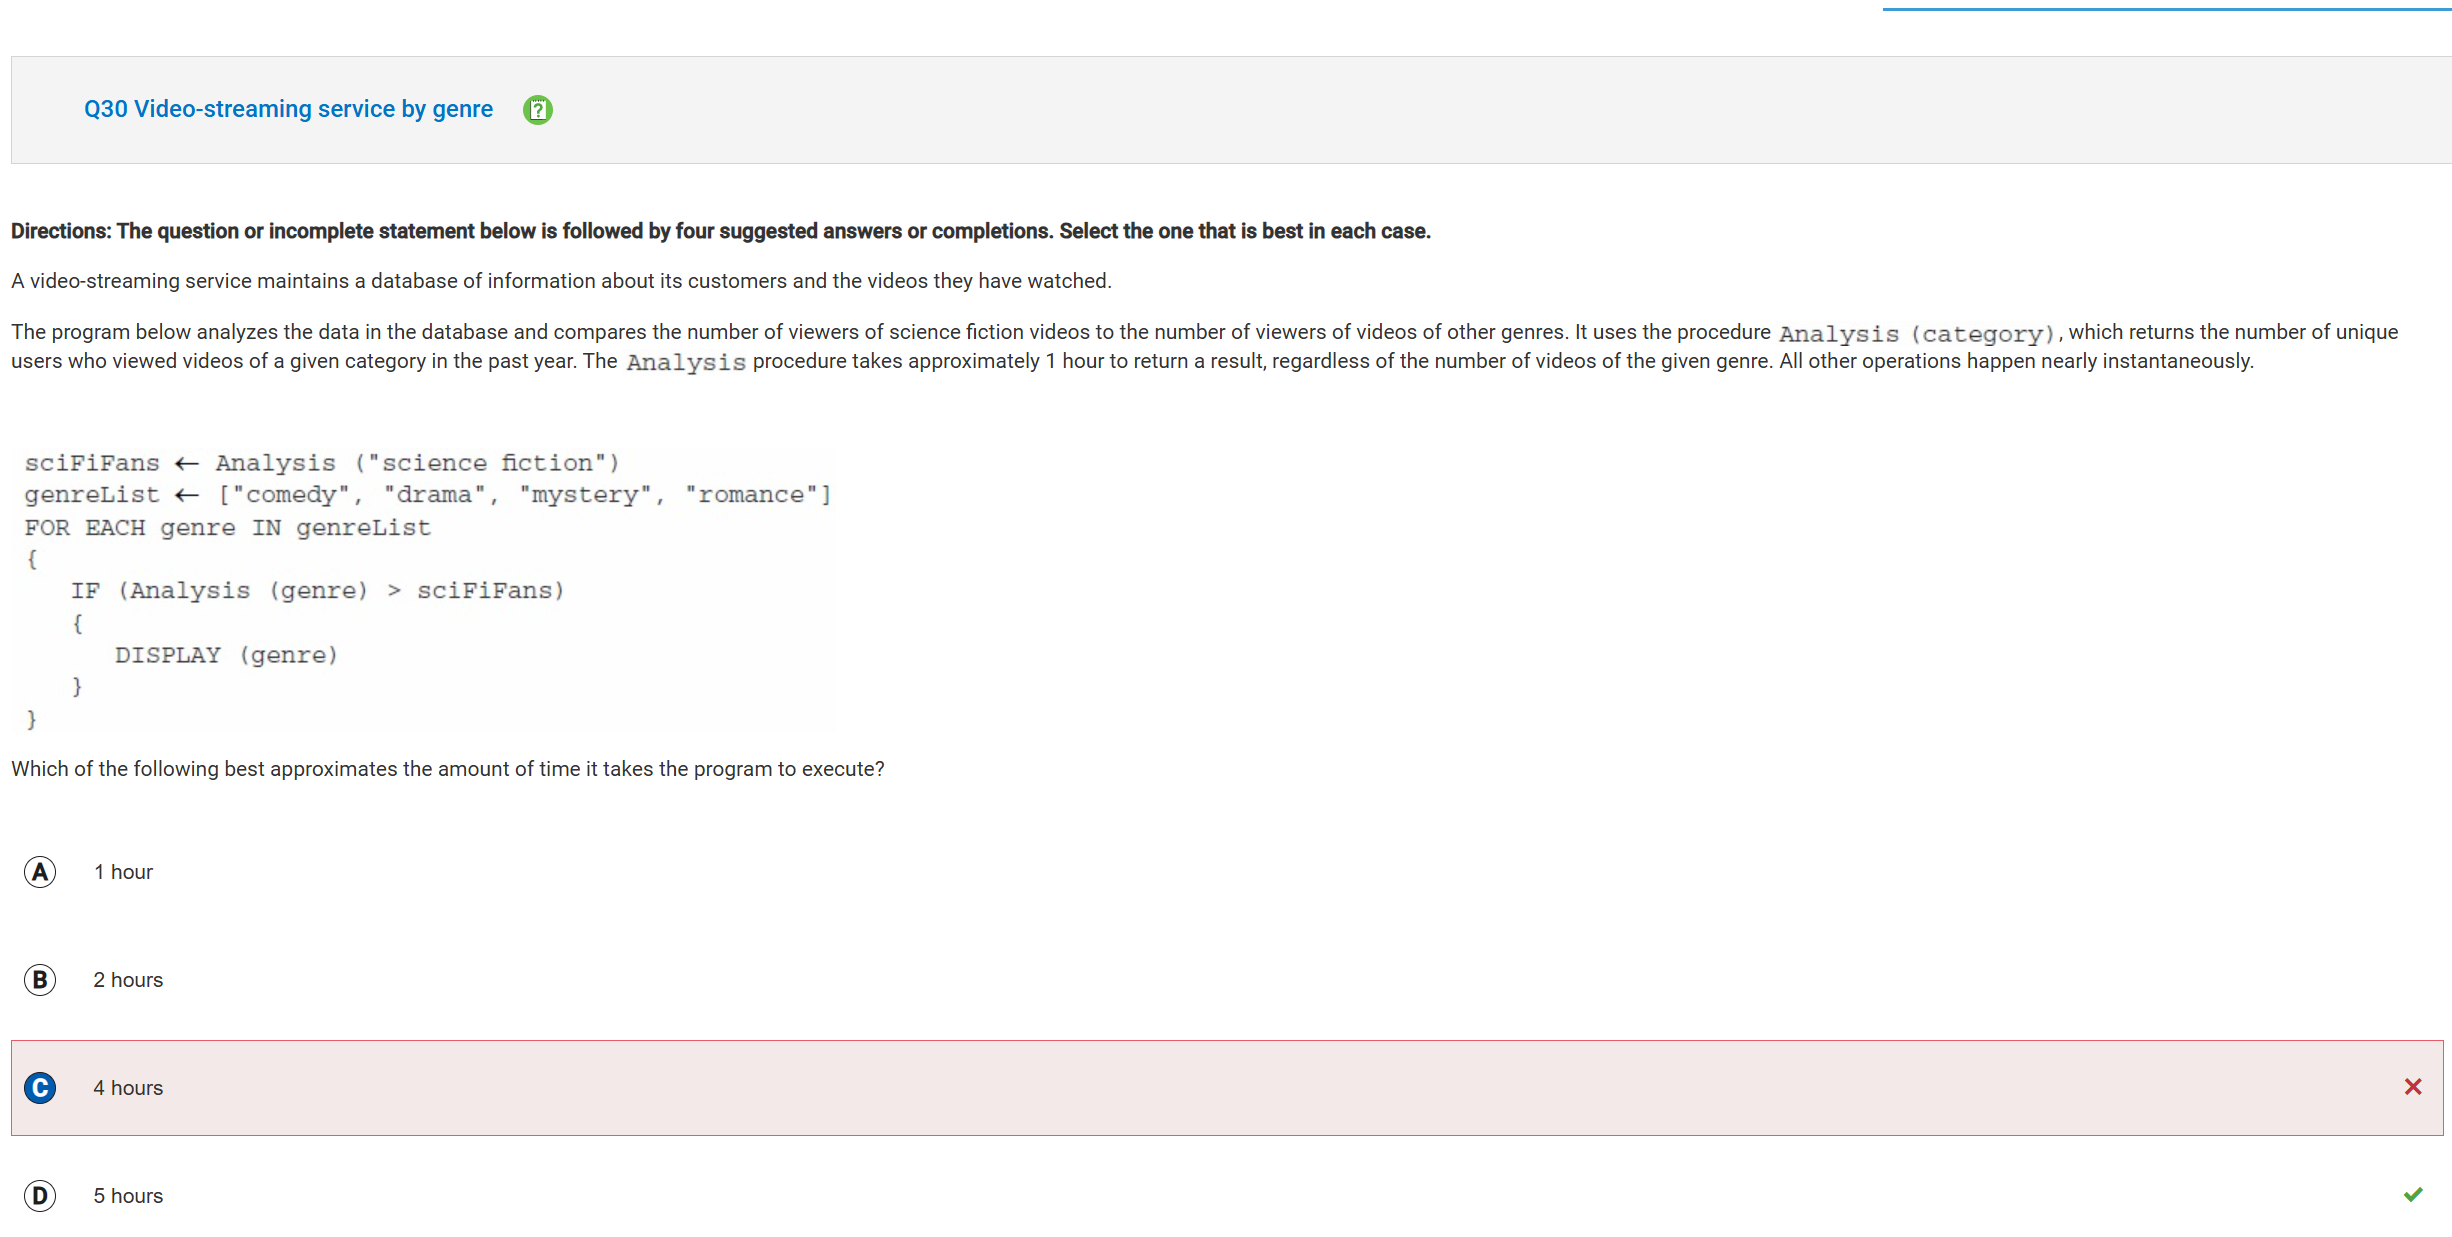Viewport: 2452px width, 1237px height.
Task: Click the red X incorrect mark
Action: point(2413,1087)
